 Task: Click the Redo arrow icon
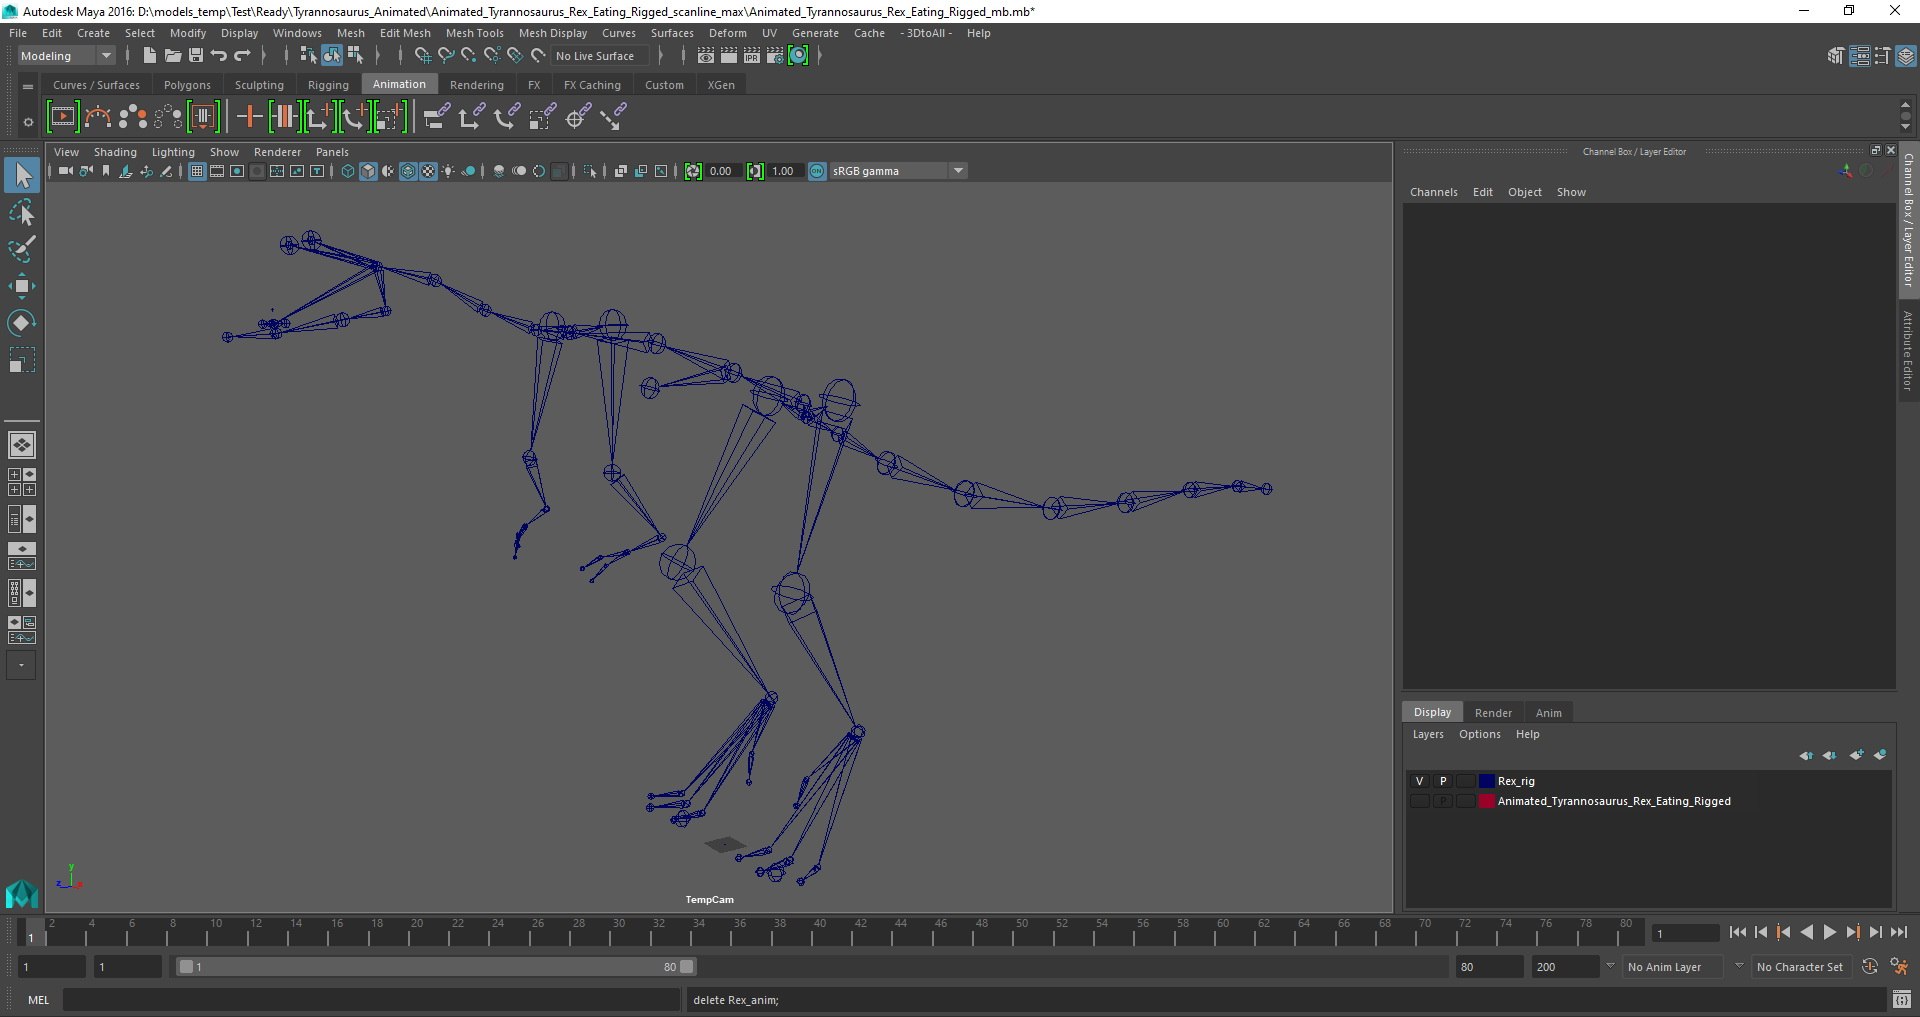242,56
